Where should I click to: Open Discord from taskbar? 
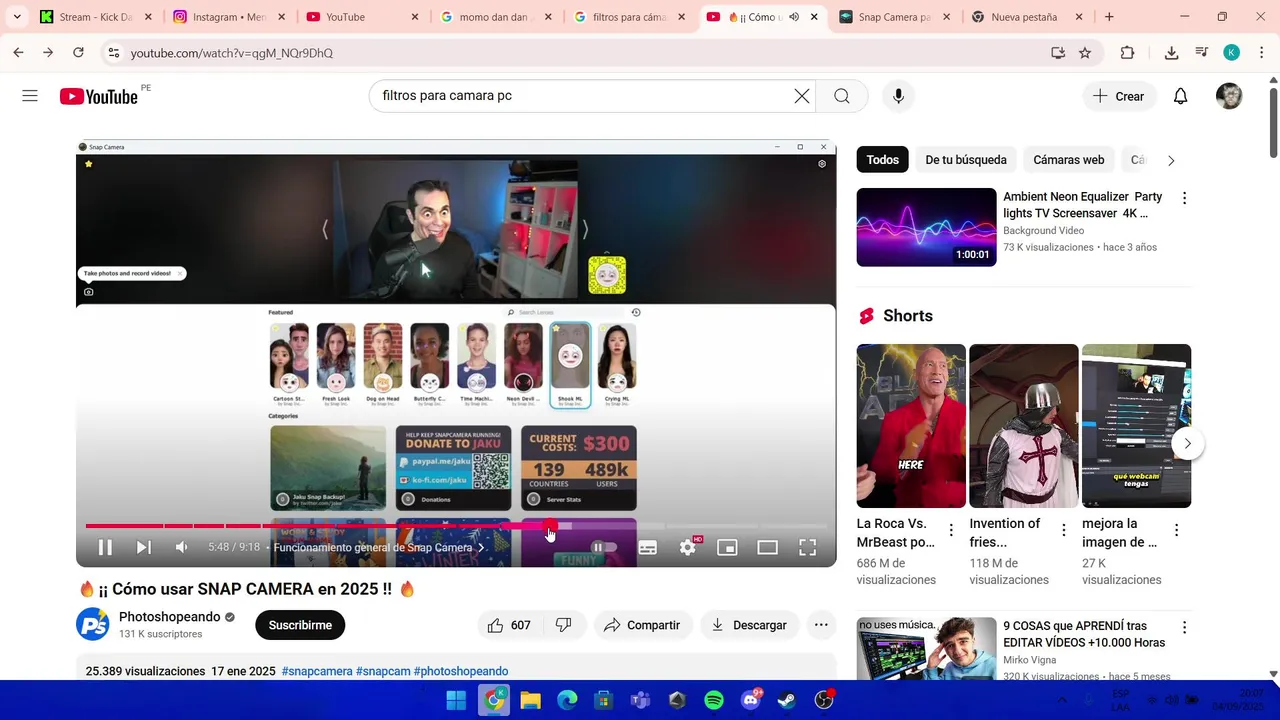[x=751, y=700]
